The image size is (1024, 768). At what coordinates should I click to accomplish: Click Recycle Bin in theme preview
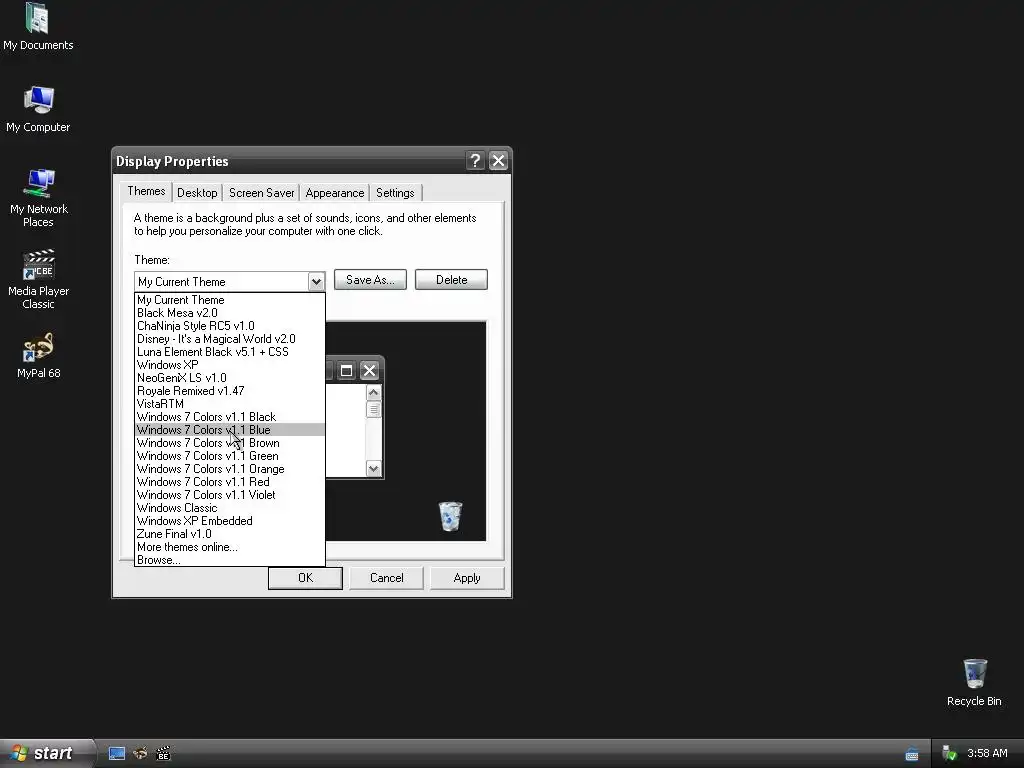[x=450, y=516]
